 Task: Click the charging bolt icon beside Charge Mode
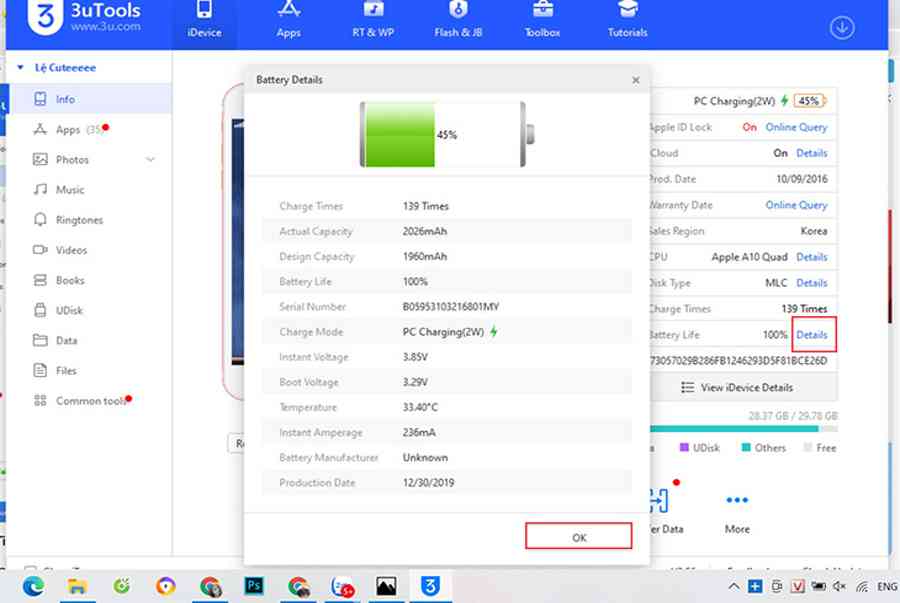pos(494,332)
